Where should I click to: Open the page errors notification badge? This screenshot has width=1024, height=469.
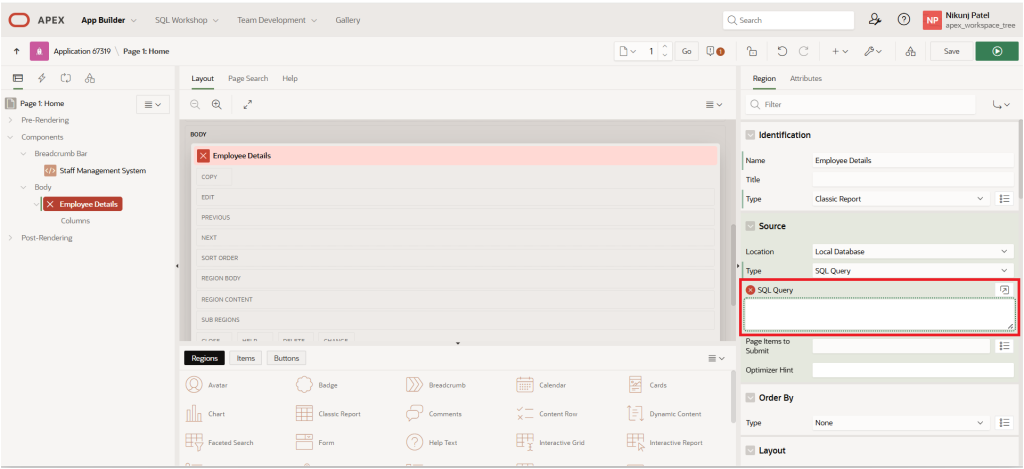715,51
